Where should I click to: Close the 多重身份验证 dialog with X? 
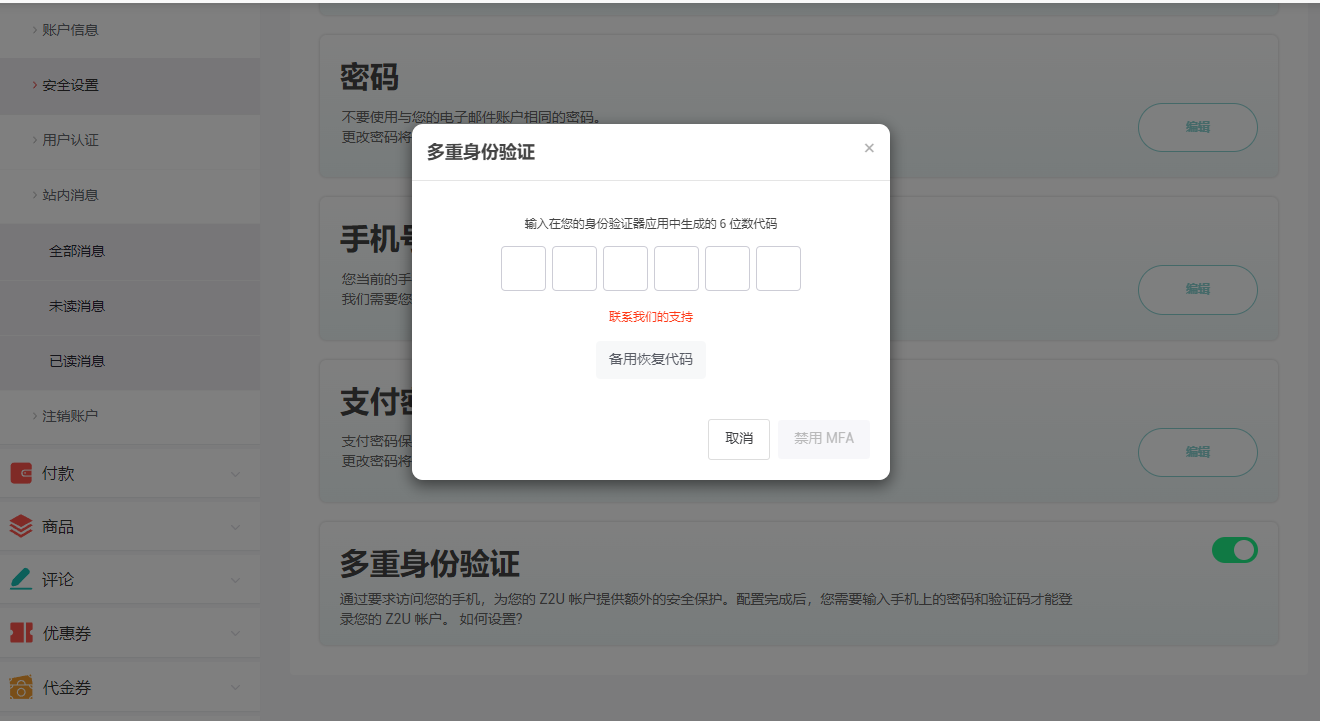point(869,148)
